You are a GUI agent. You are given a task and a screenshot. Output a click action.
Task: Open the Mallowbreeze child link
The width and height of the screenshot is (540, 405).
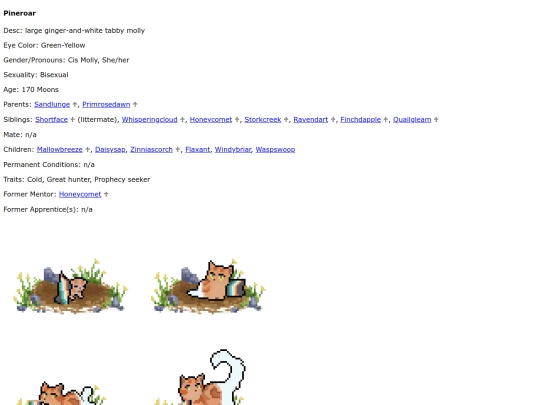(x=60, y=149)
